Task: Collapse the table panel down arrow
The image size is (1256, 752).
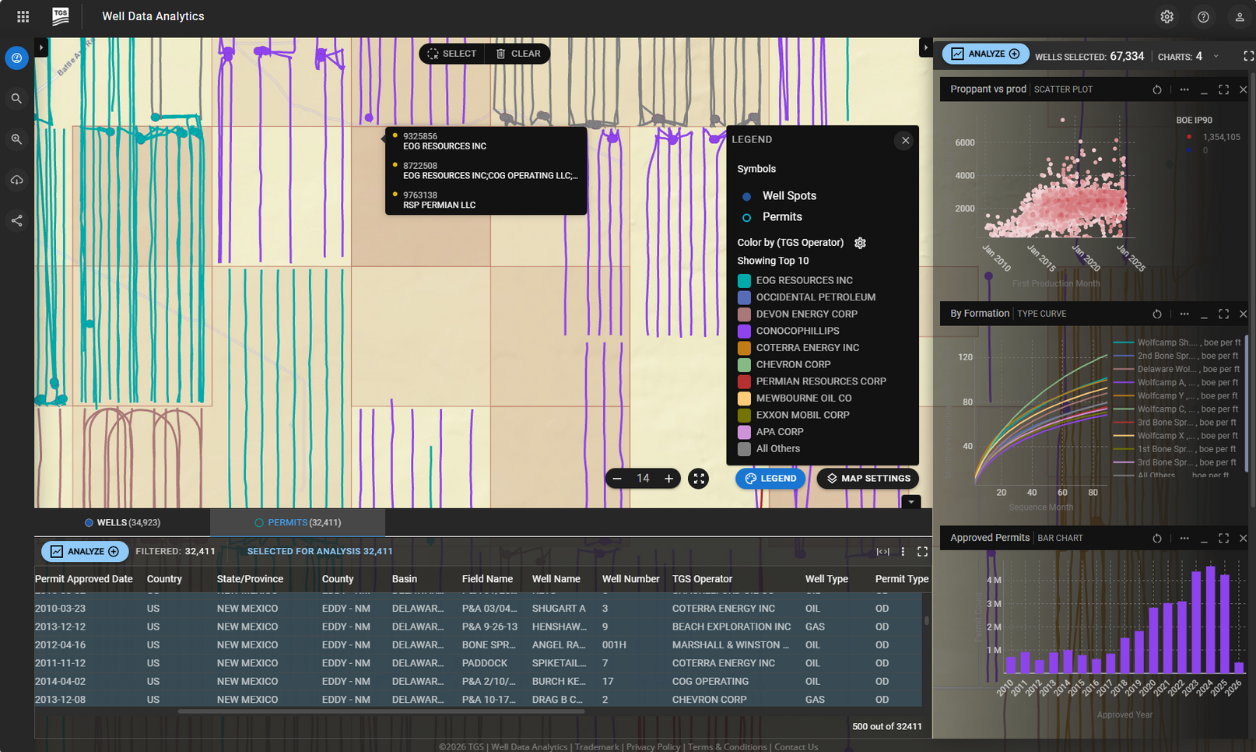Action: click(910, 502)
